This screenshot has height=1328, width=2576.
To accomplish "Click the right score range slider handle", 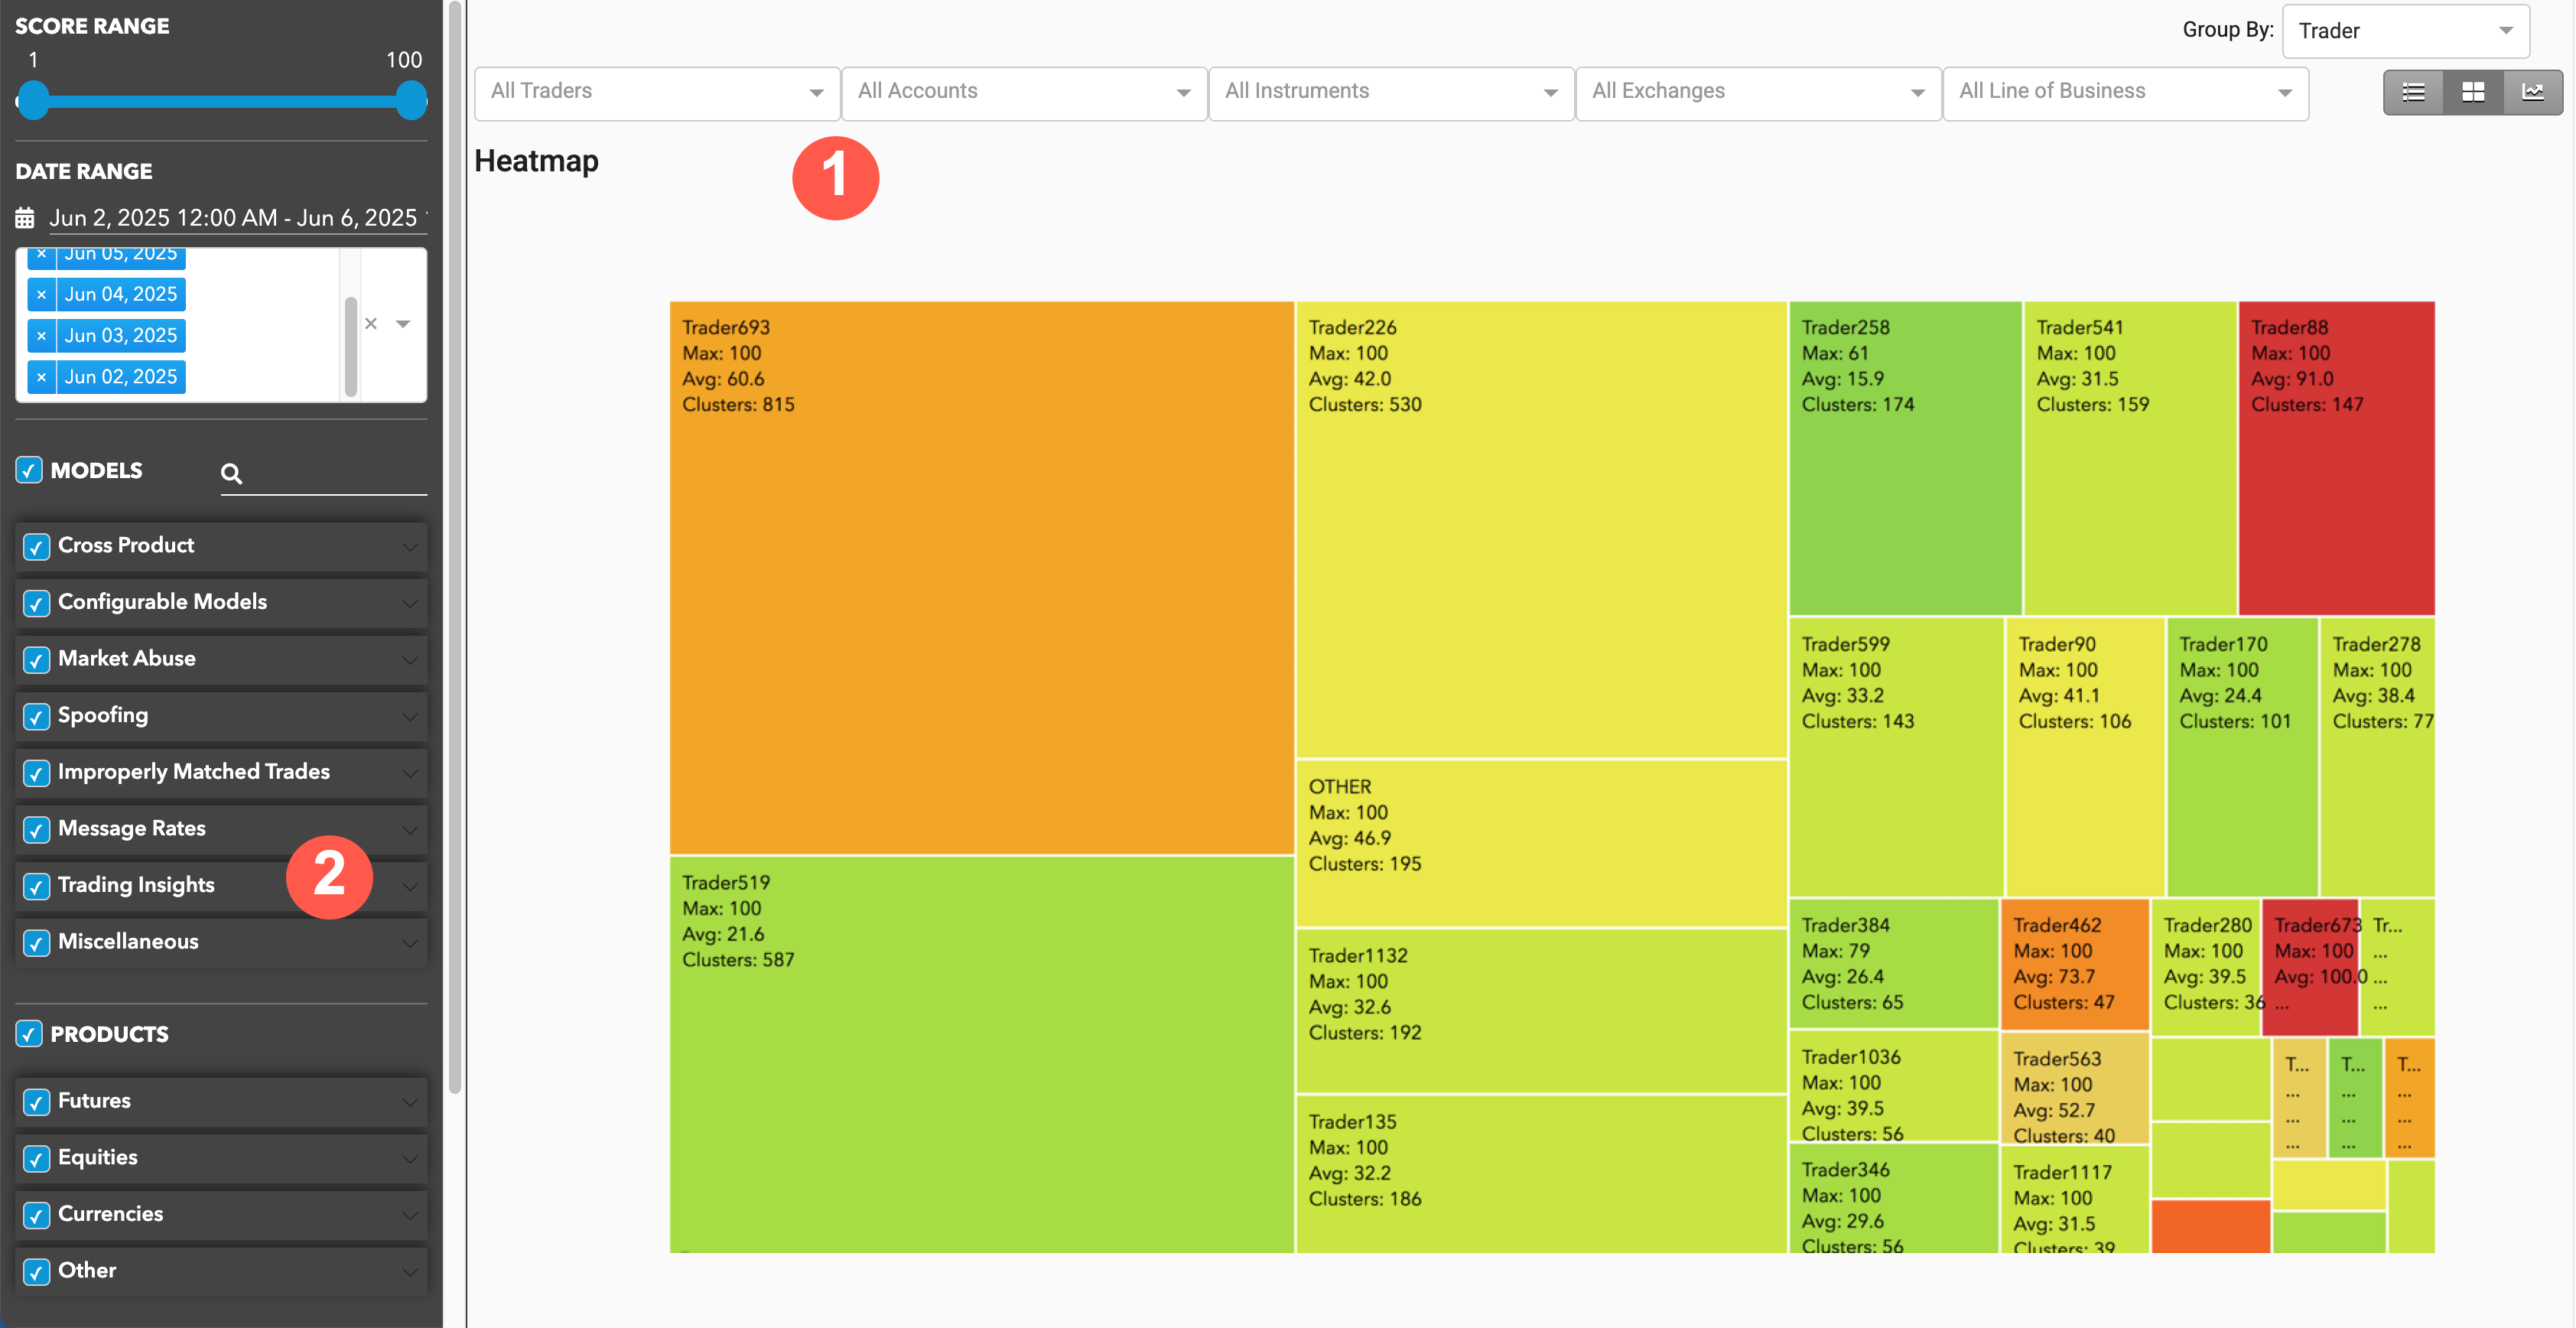I will pyautogui.click(x=411, y=100).
